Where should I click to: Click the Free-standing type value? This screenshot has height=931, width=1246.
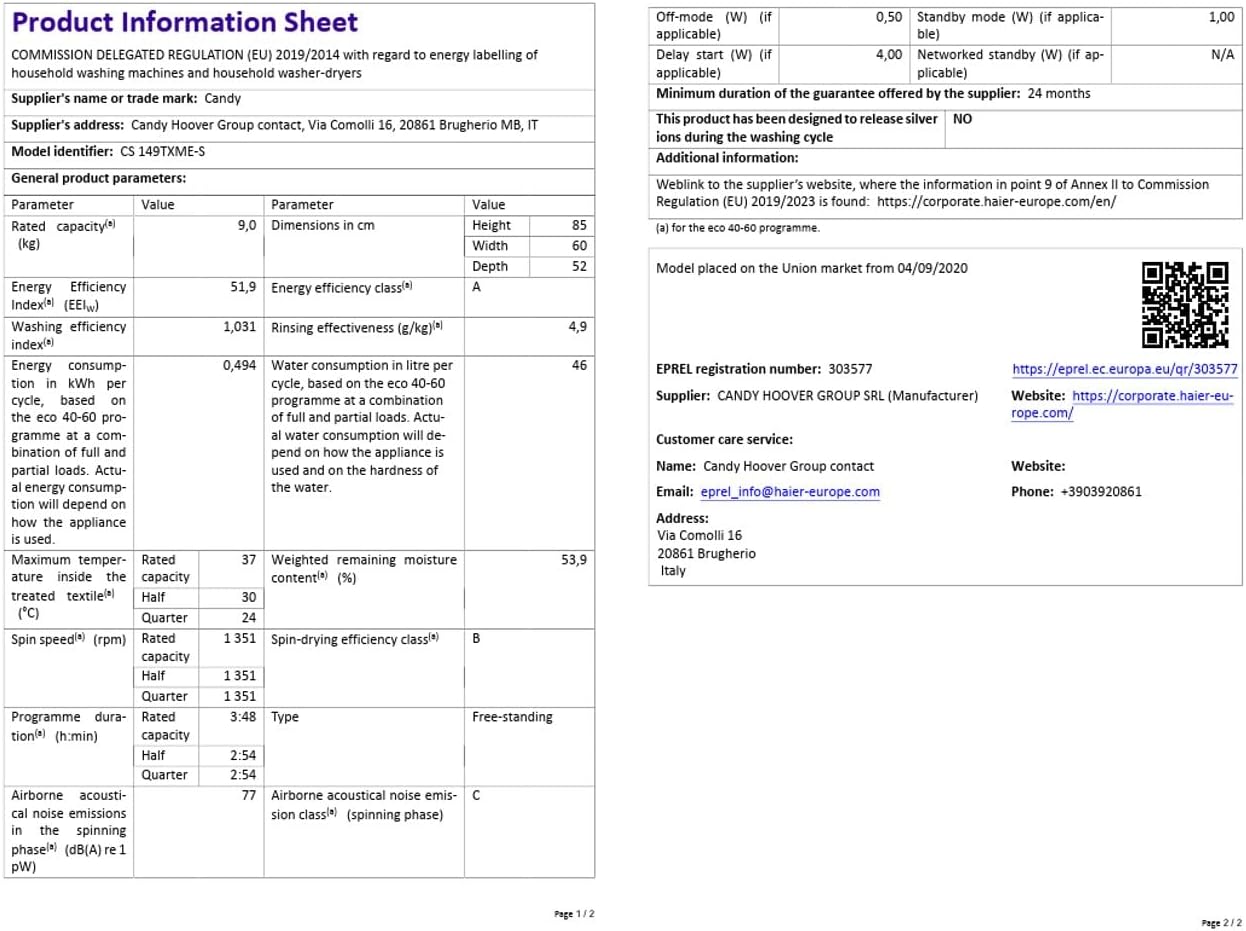[x=512, y=717]
